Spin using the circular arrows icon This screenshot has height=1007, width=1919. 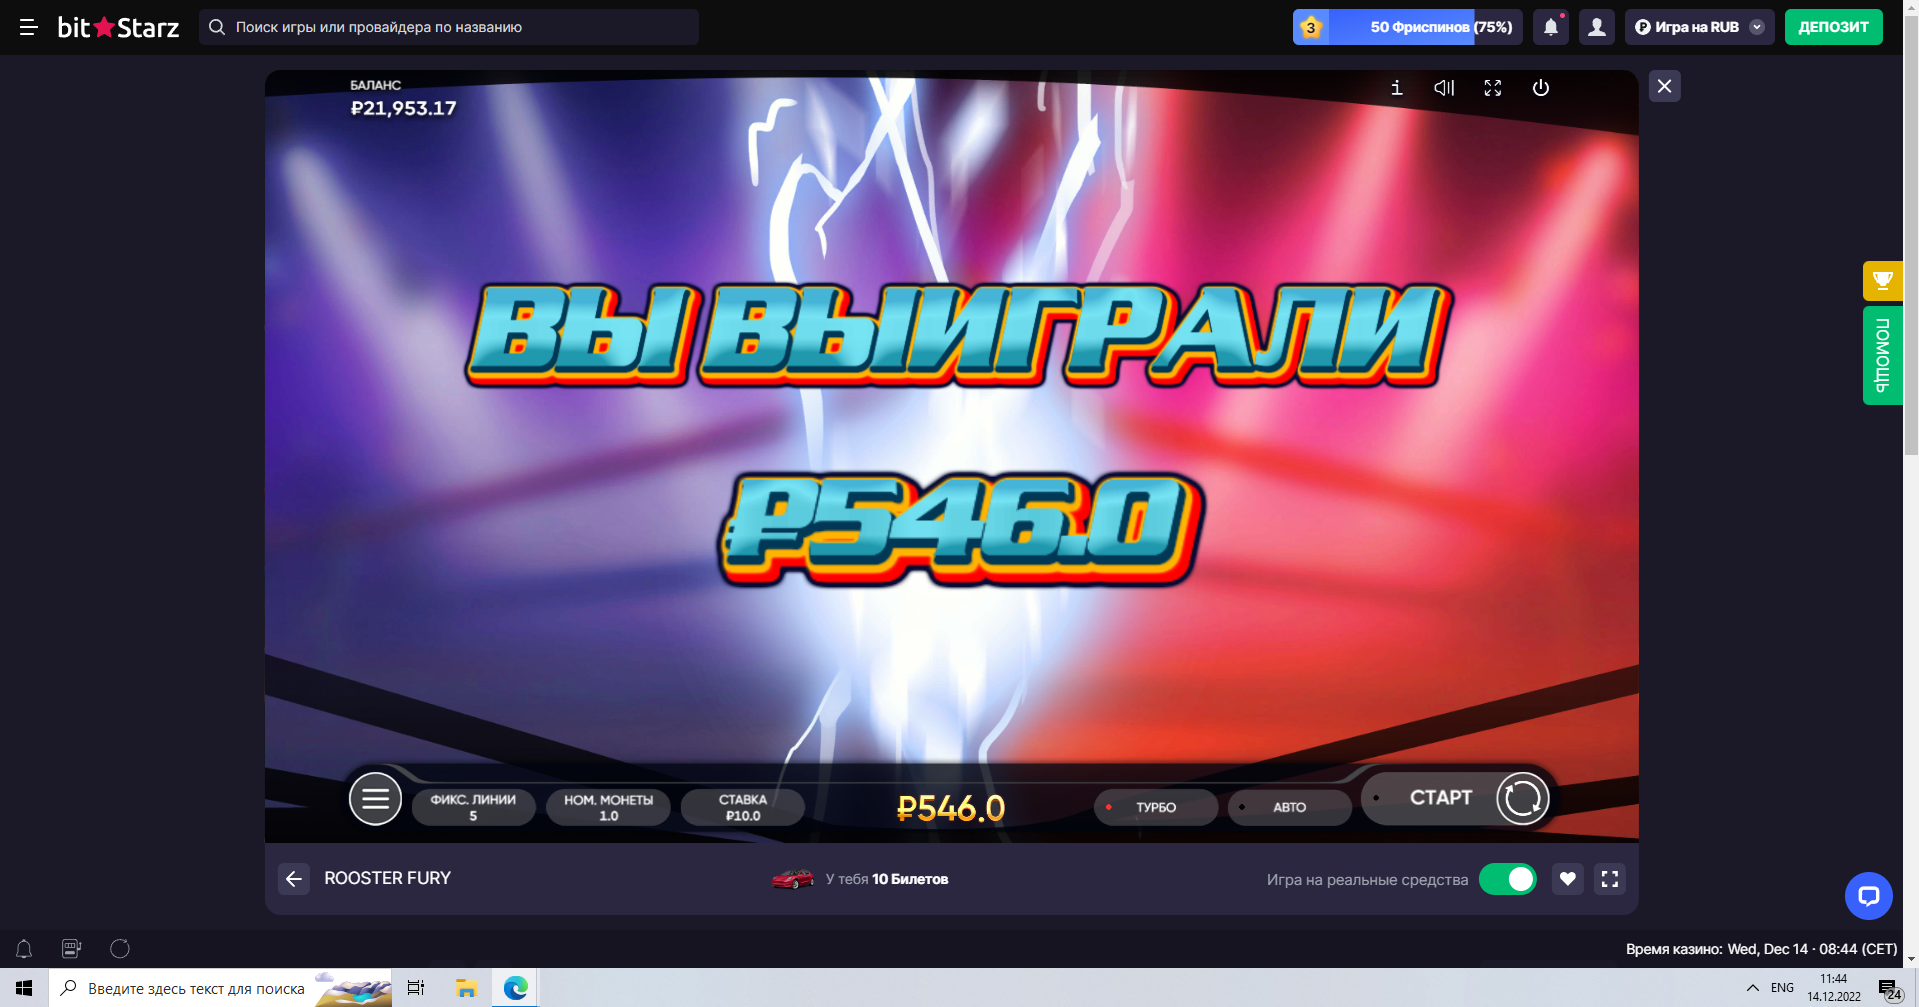tap(1523, 798)
